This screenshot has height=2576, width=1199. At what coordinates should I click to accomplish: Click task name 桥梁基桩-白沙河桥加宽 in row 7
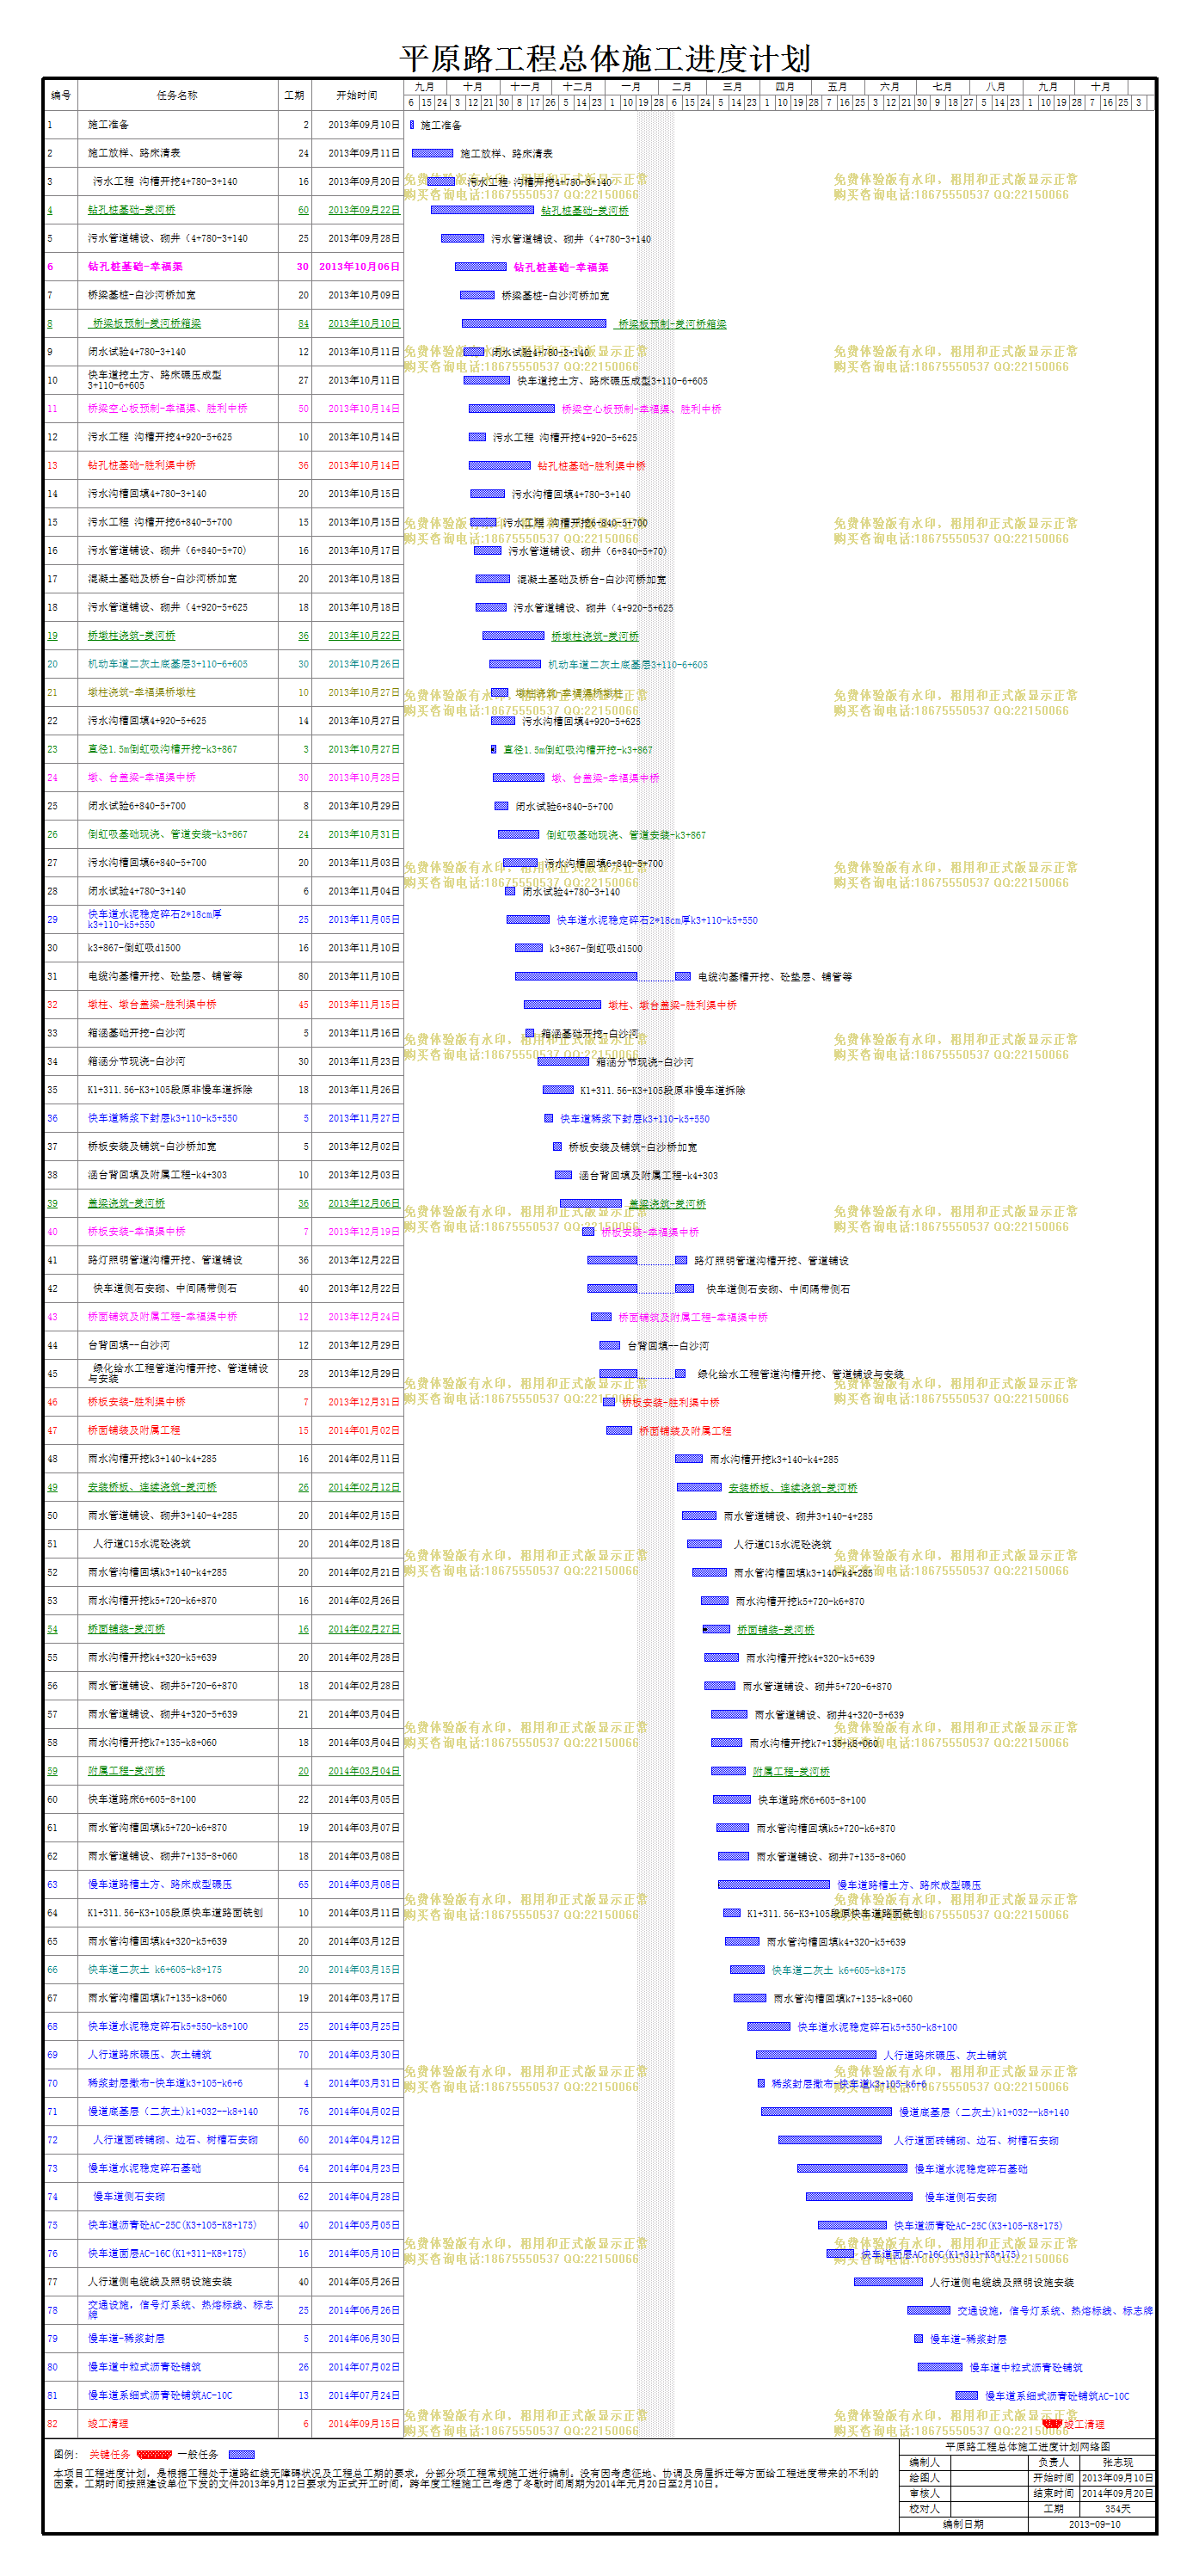point(141,295)
